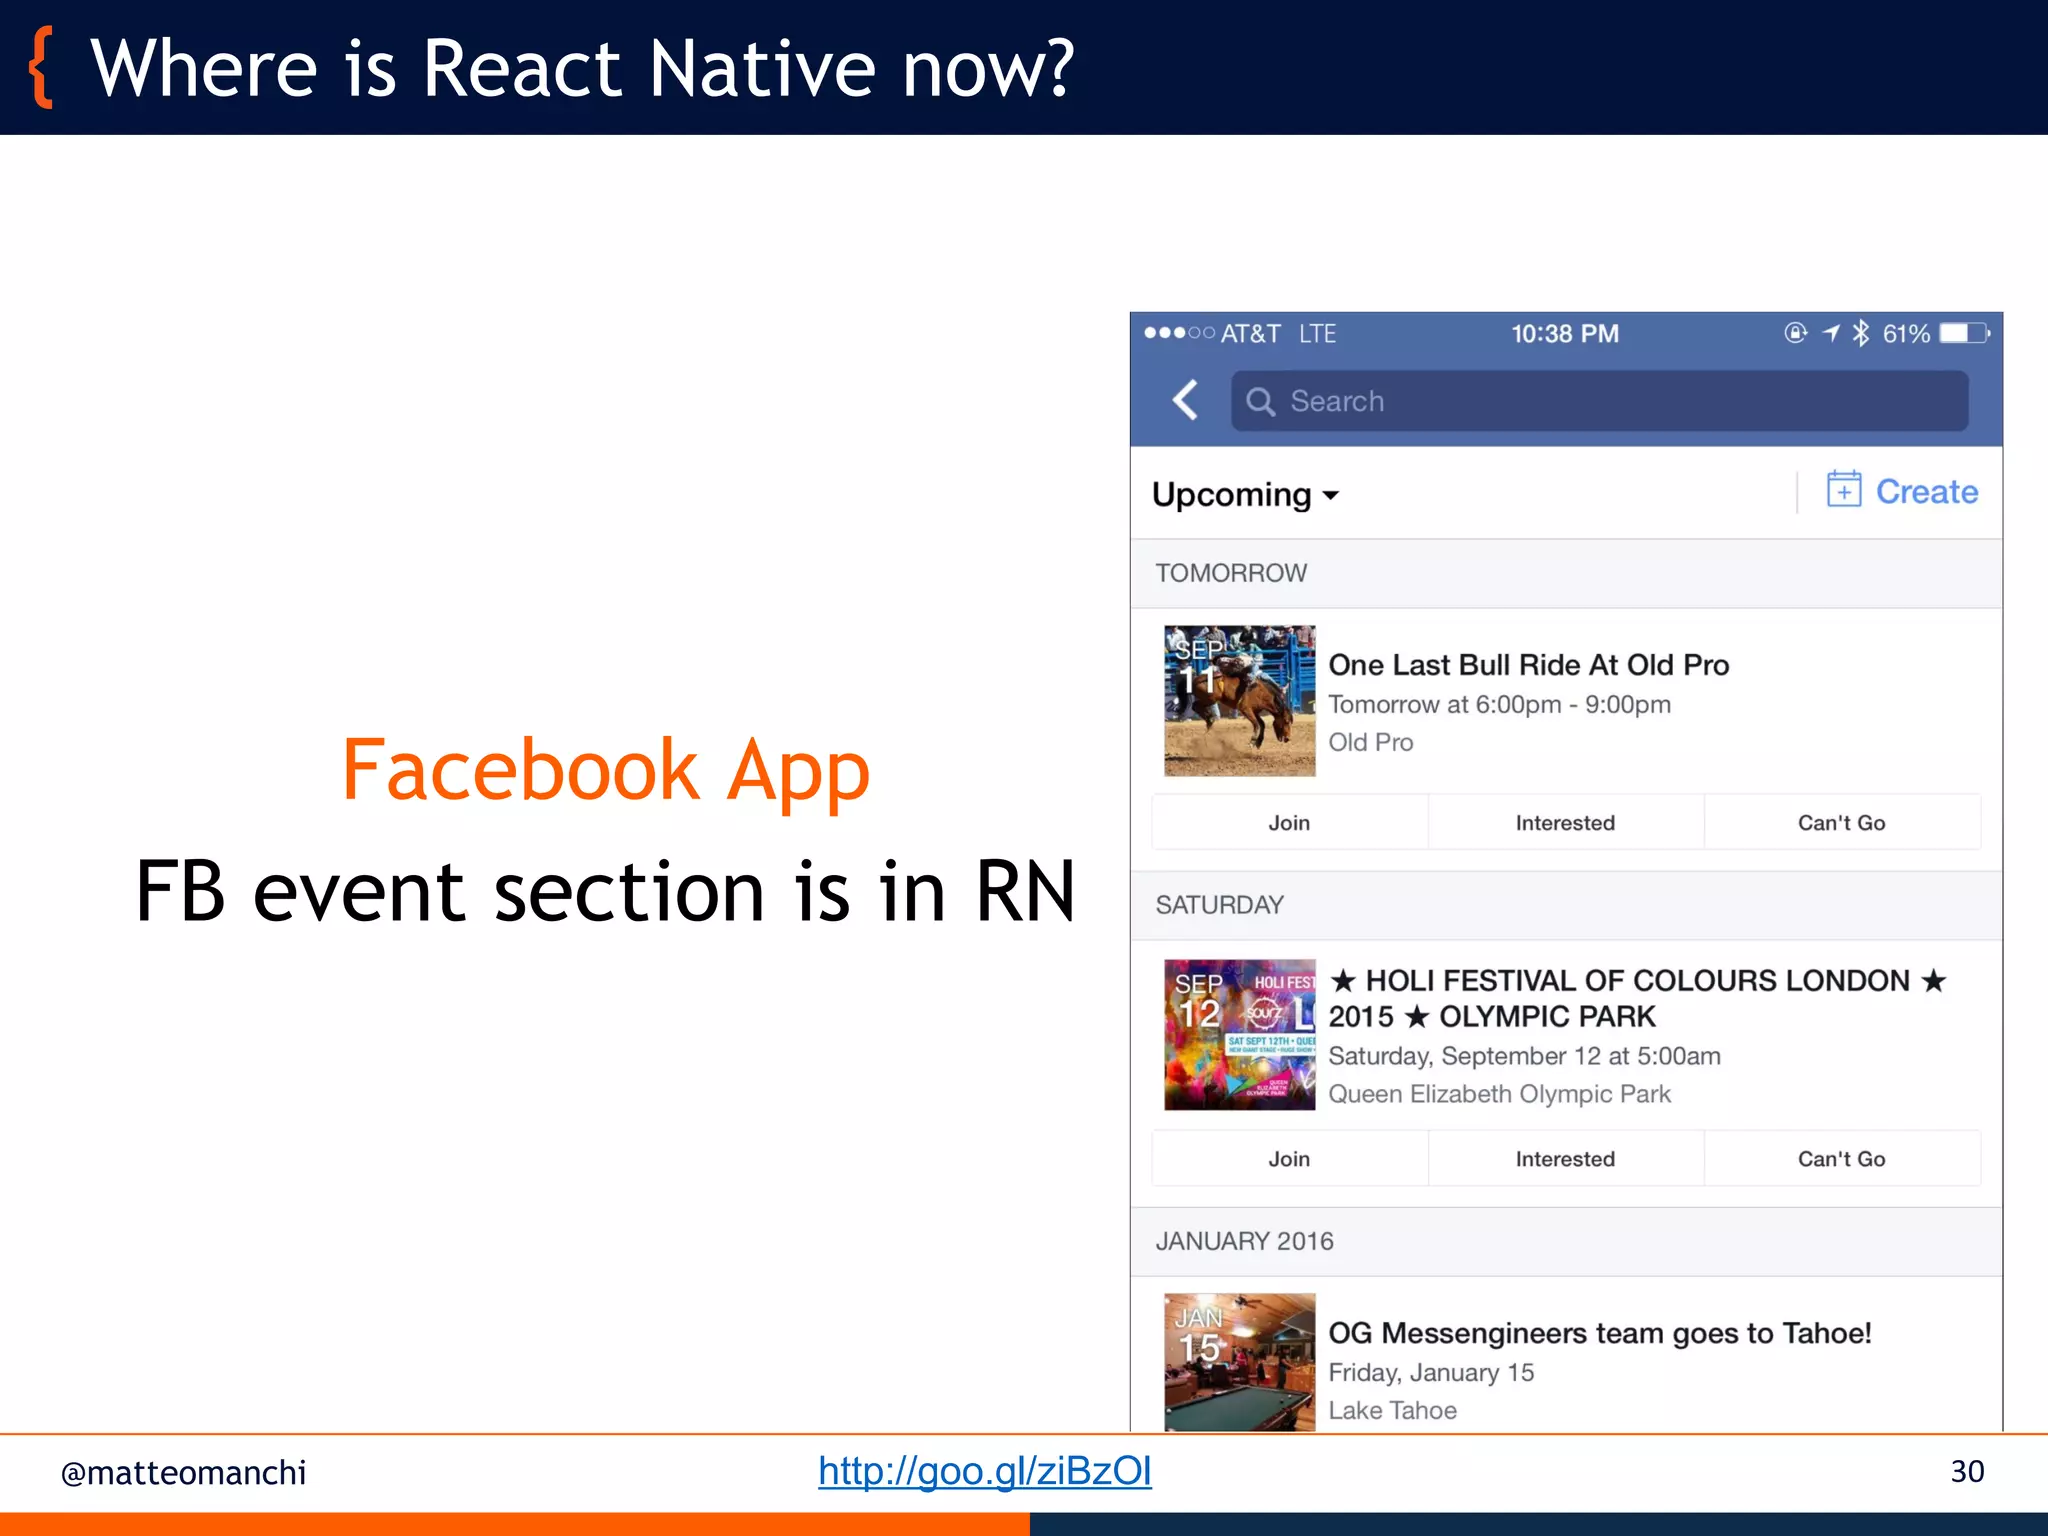Click the AT&T LTE carrier label
2048x1536 pixels.
tap(1278, 333)
